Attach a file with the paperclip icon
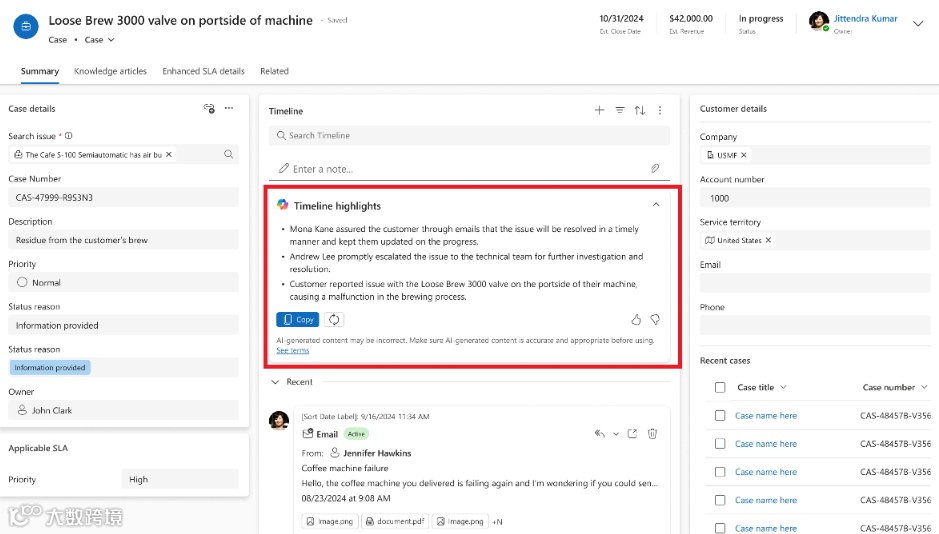This screenshot has width=939, height=534. pos(655,169)
